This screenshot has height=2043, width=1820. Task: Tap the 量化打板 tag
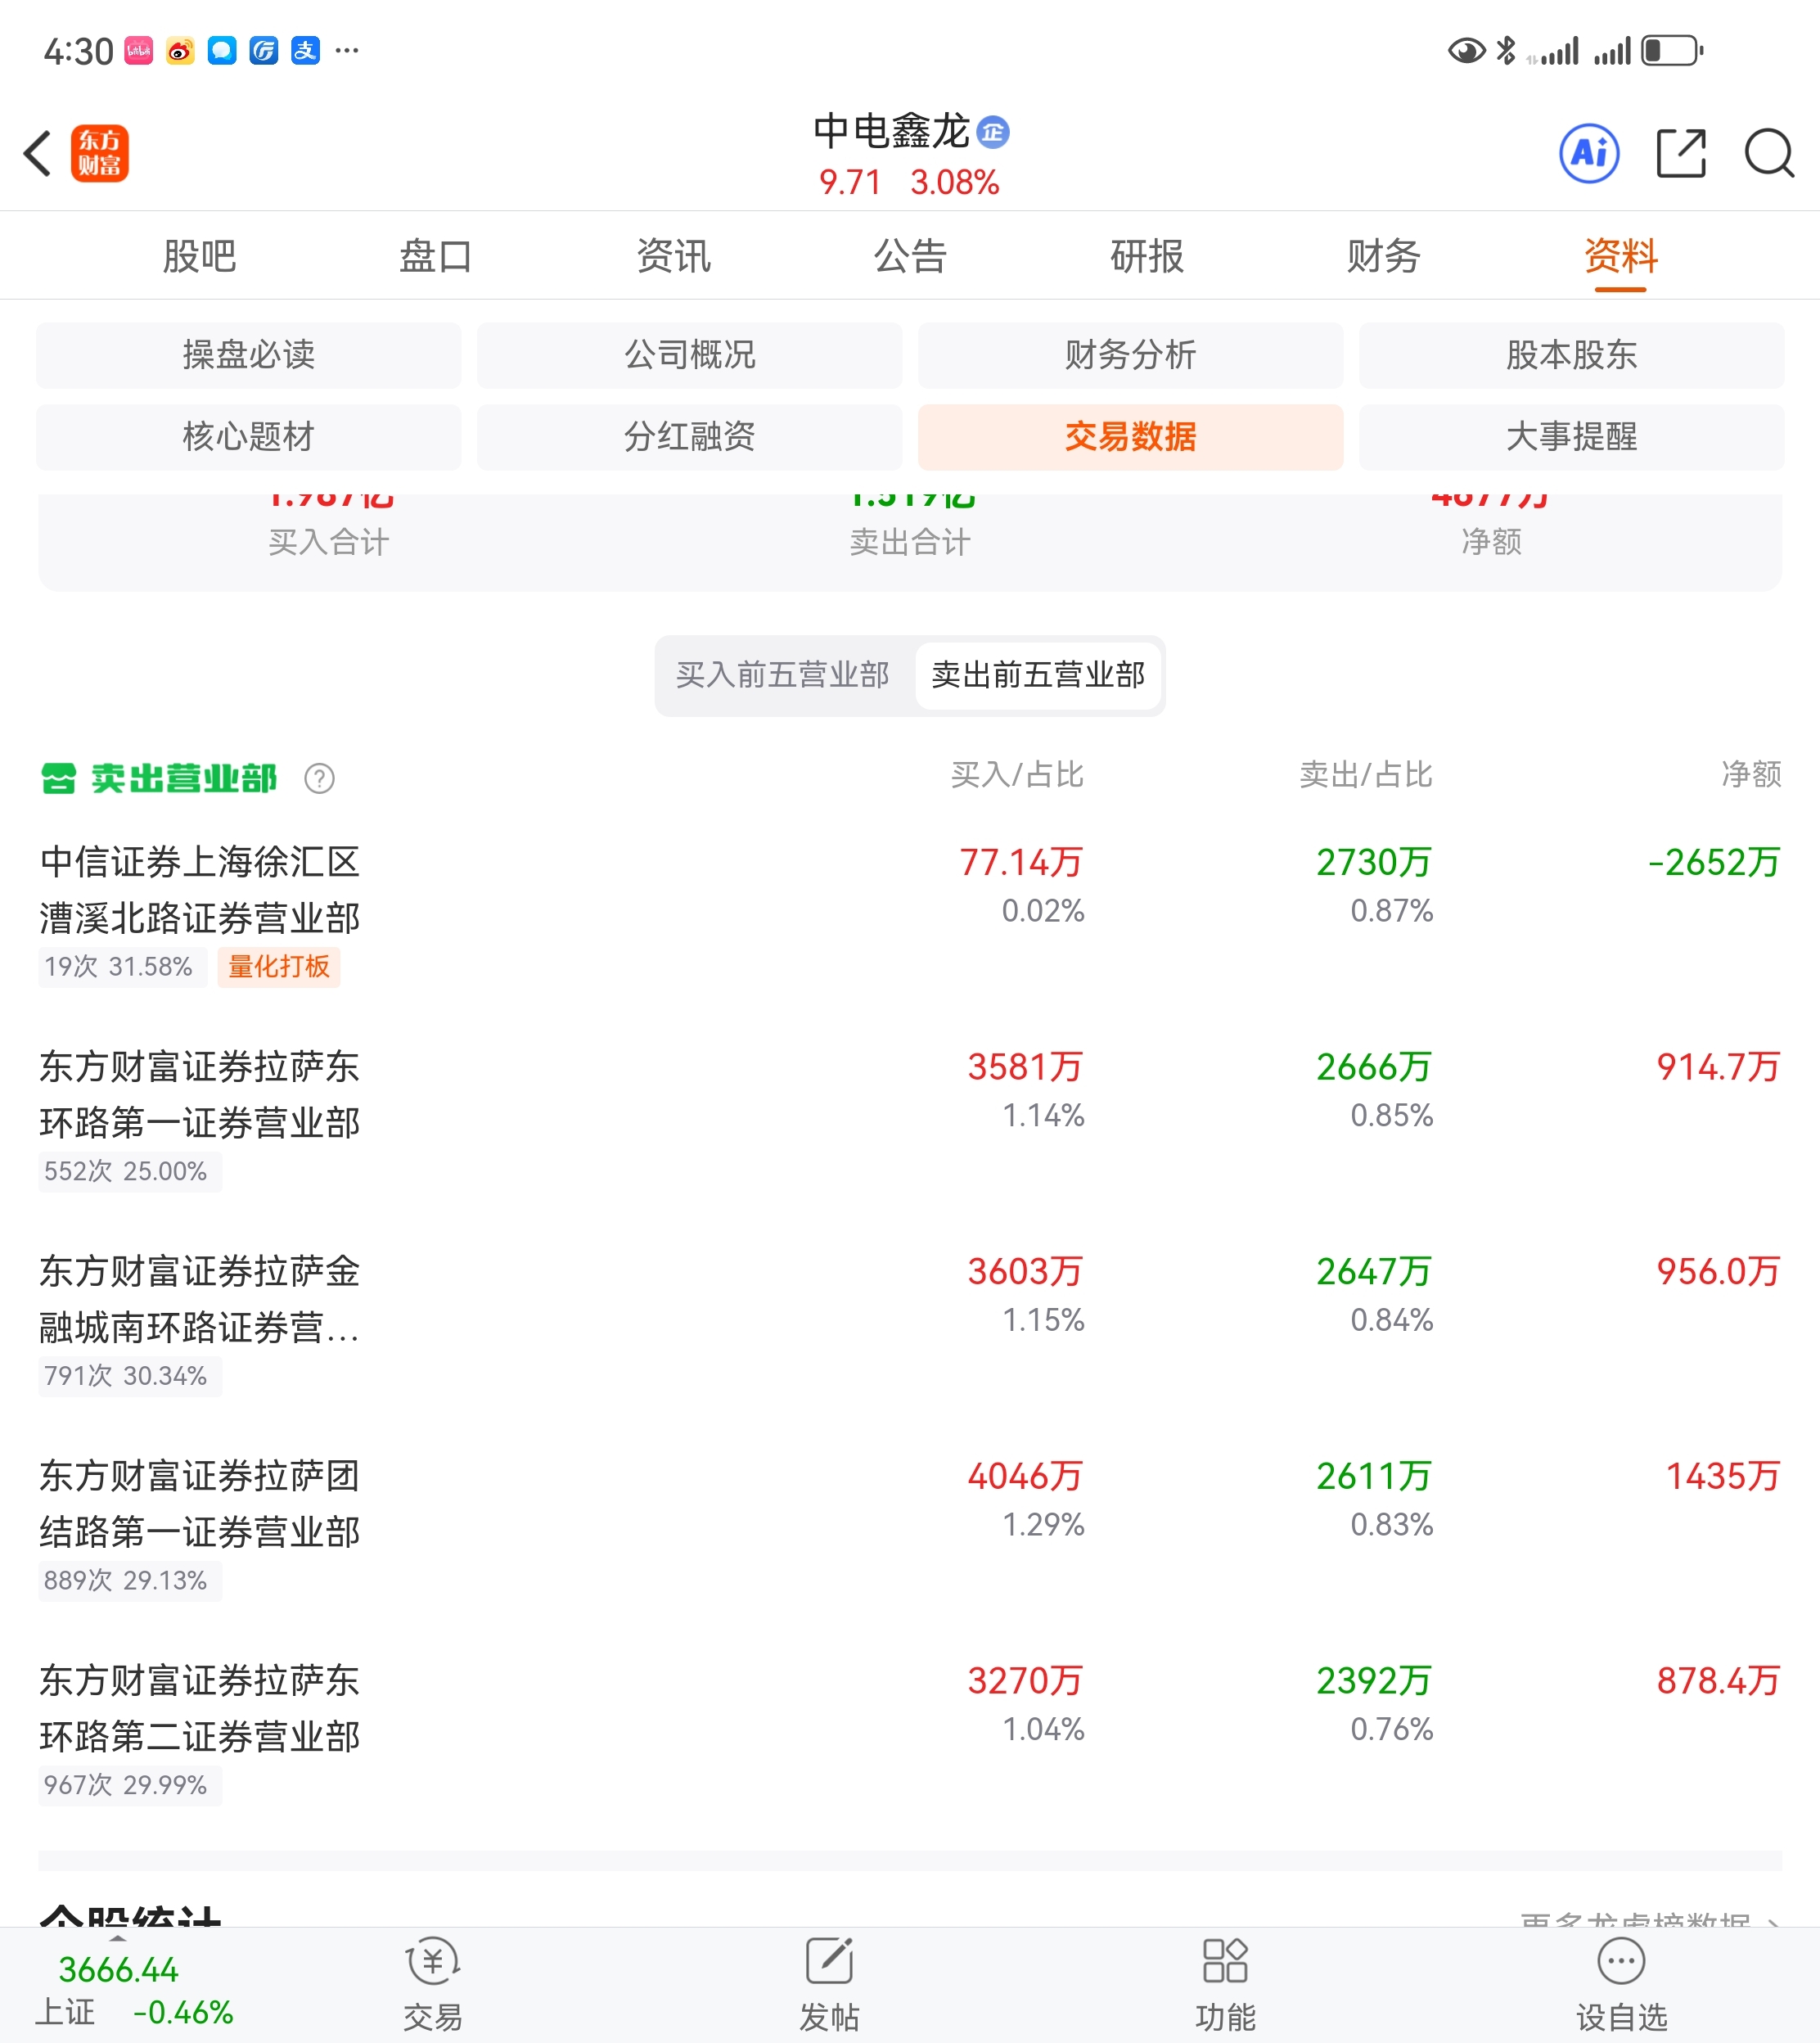pos(279,967)
